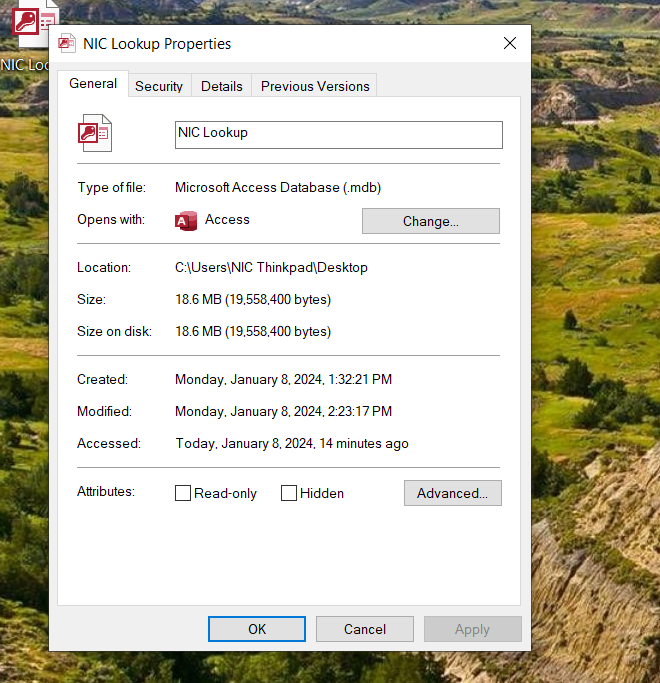Enable the Read-only attribute checkbox
The width and height of the screenshot is (660, 683).
183,493
